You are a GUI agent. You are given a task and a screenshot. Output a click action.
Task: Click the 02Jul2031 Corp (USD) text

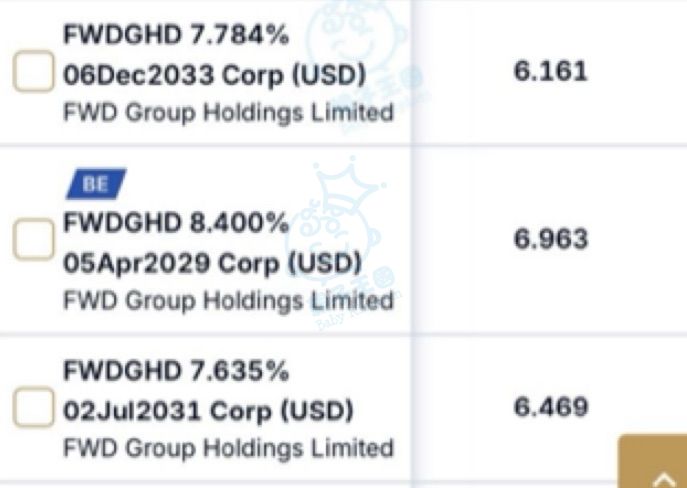click(208, 411)
